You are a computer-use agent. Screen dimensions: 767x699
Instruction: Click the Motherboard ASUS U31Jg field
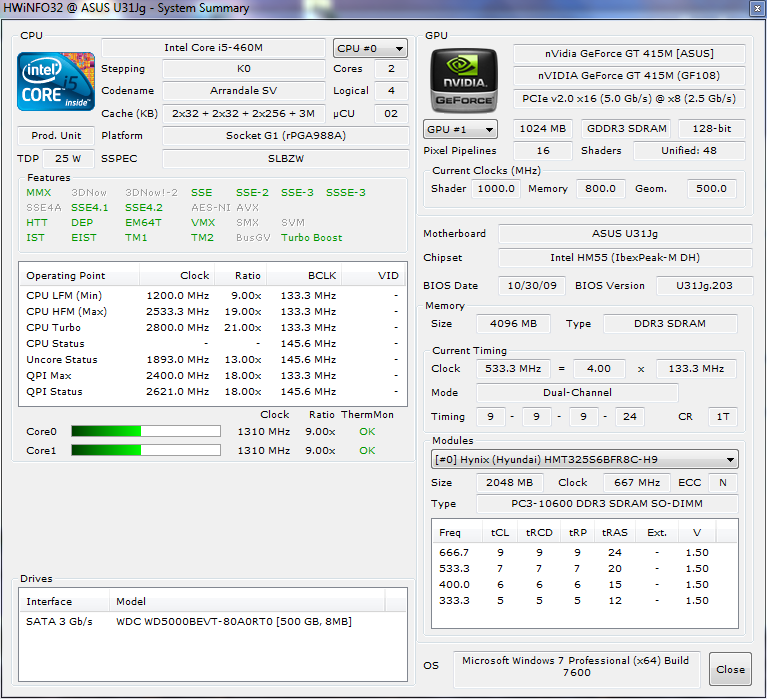pos(625,234)
